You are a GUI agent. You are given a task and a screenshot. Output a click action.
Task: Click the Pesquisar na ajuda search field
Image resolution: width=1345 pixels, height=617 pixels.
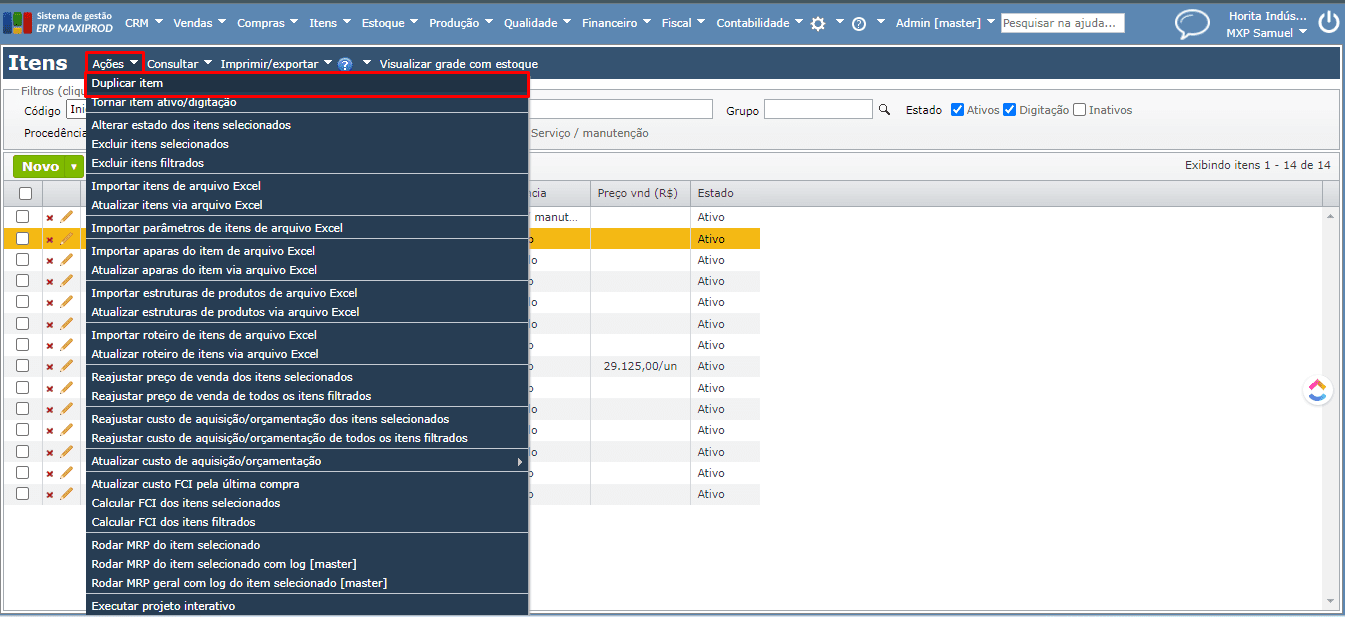pyautogui.click(x=1062, y=23)
